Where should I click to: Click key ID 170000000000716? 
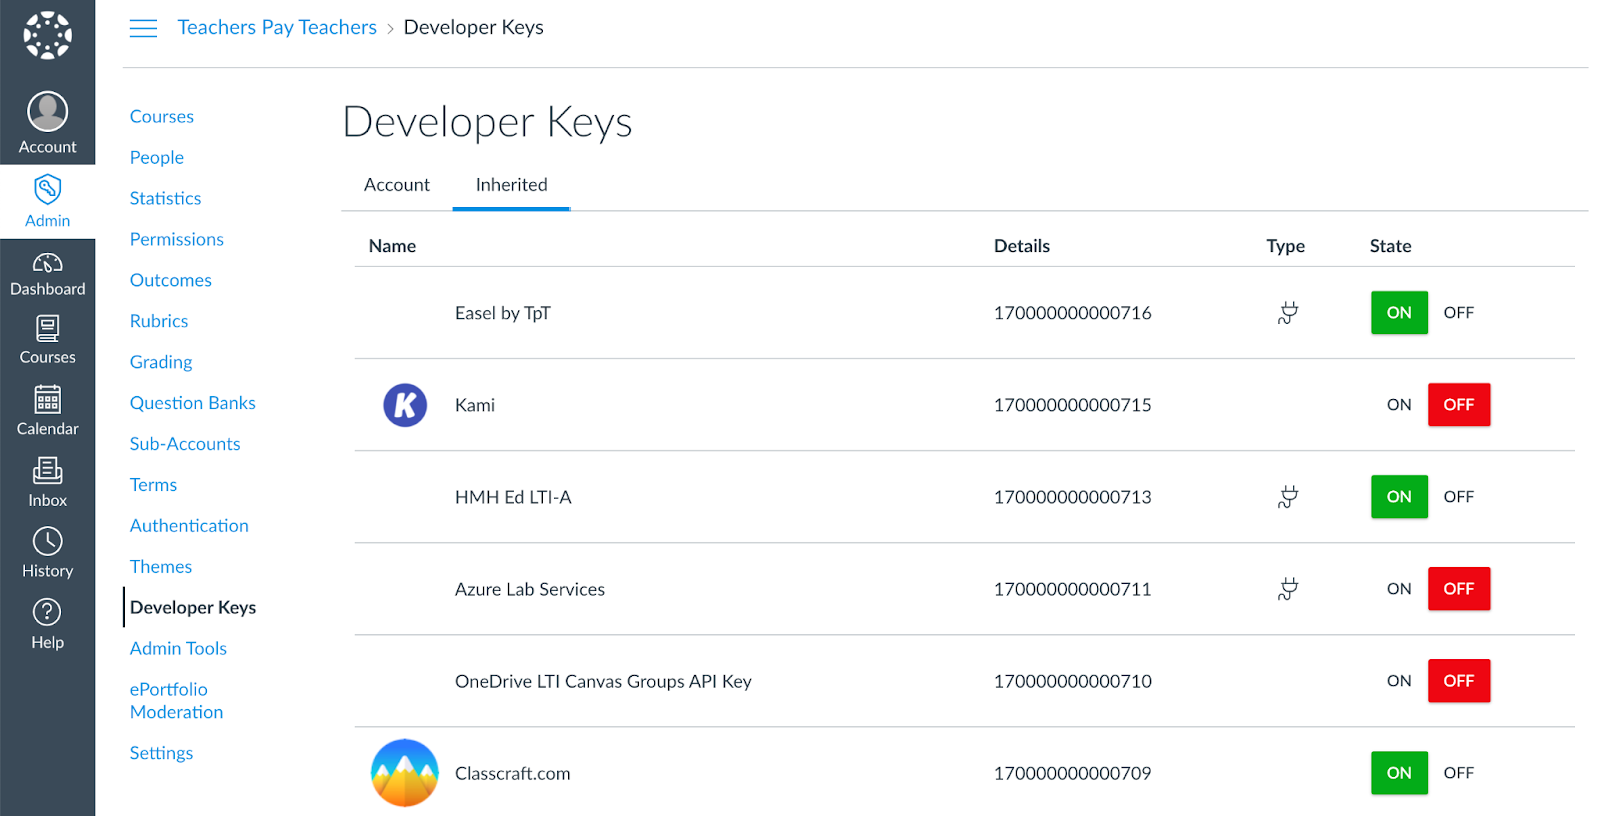click(1072, 313)
